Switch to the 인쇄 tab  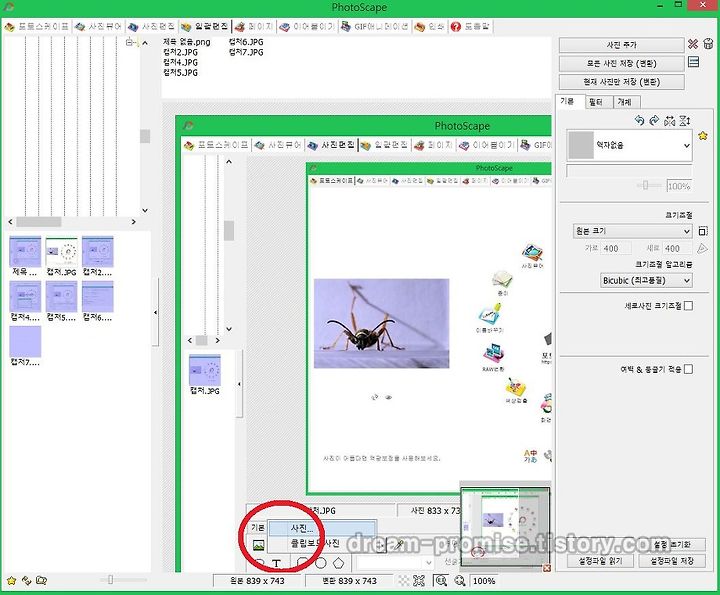pyautogui.click(x=430, y=27)
